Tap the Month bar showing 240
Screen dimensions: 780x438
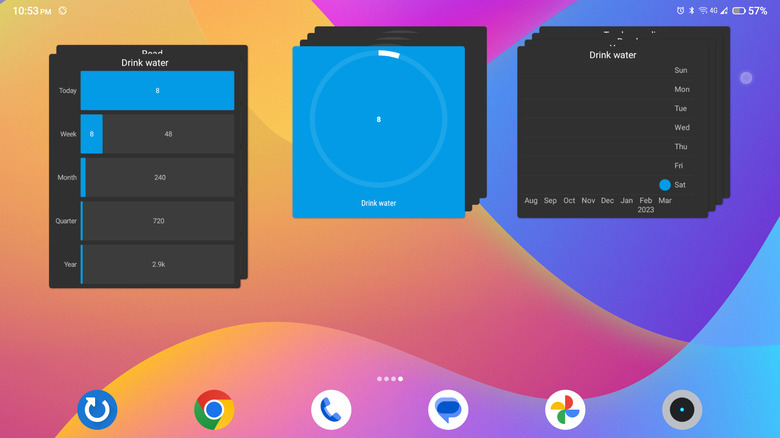coord(157,177)
